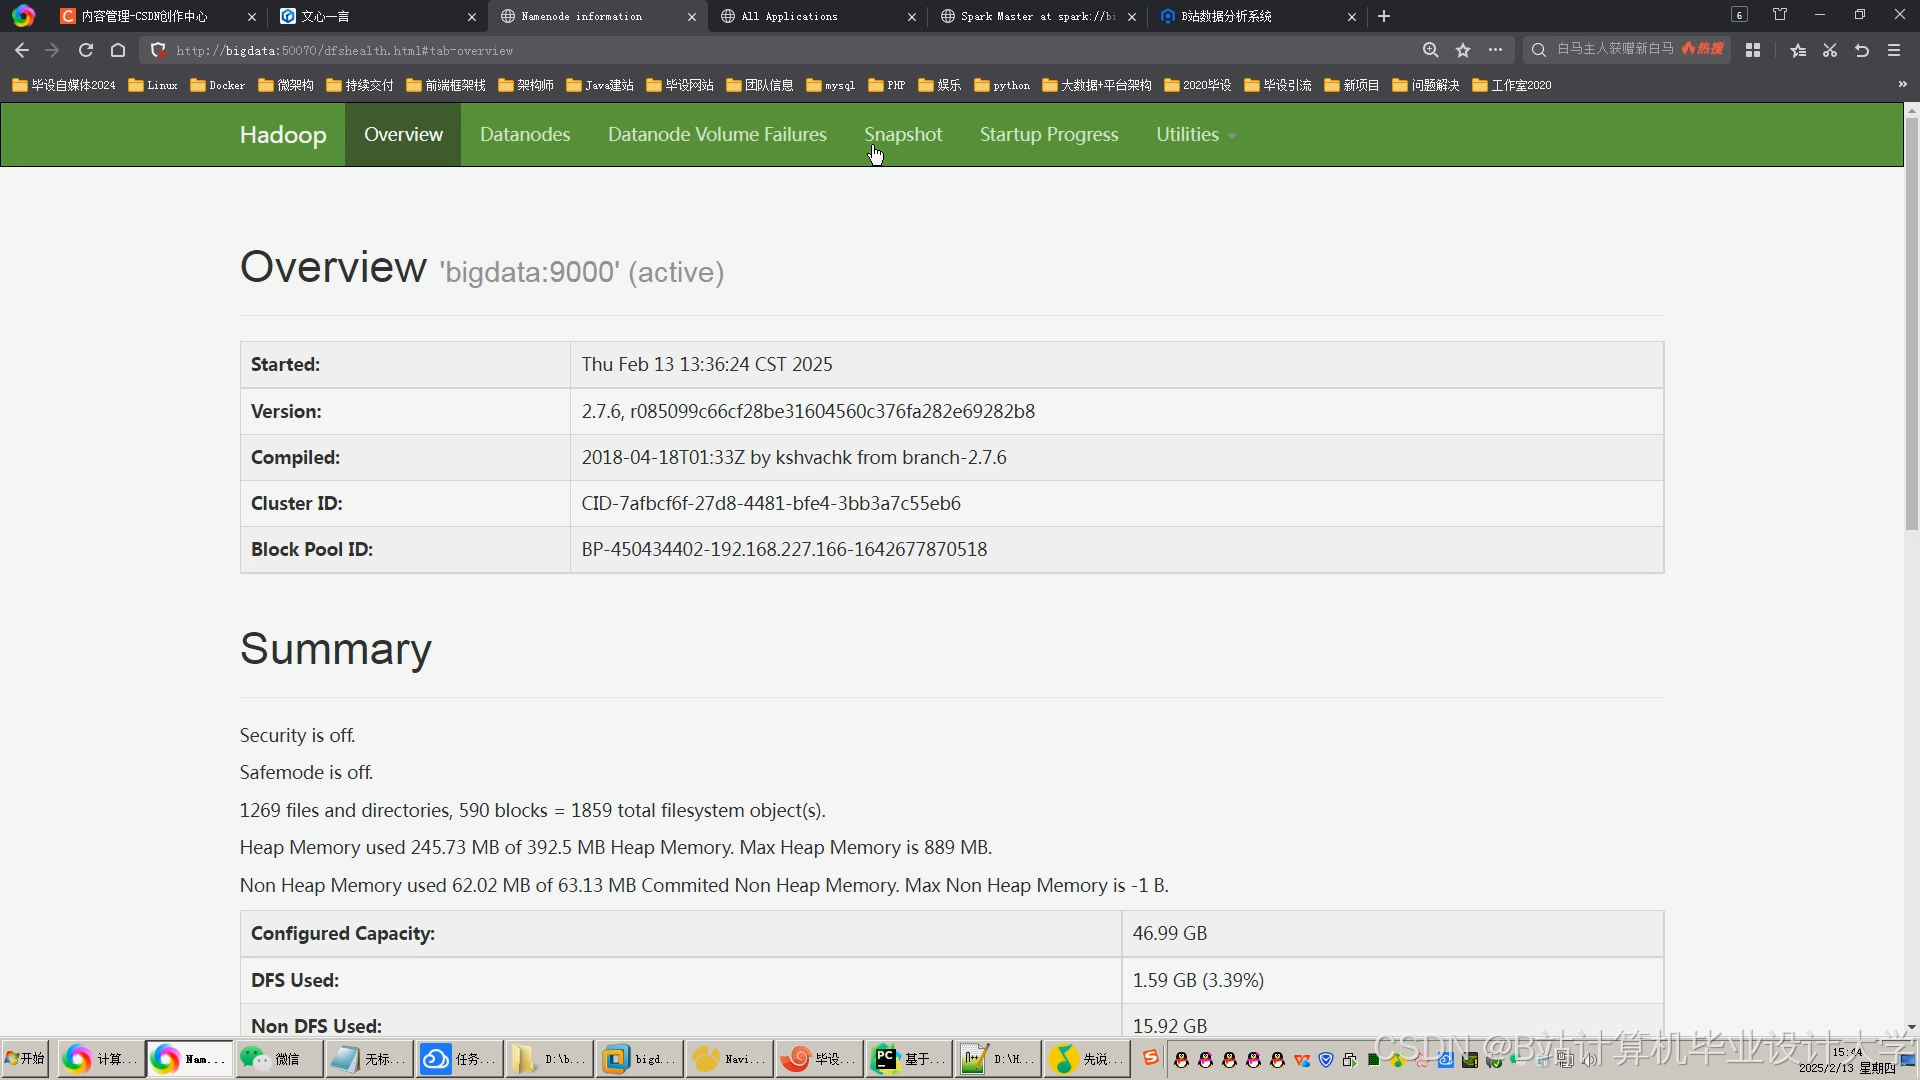Open the address bar three-dots menu
Viewport: 1920px width, 1080px height.
click(x=1495, y=50)
